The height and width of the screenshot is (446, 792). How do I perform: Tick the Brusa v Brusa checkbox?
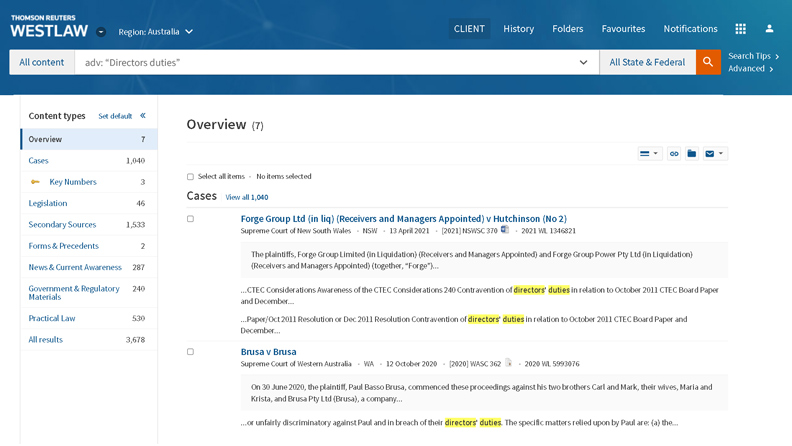tap(191, 352)
